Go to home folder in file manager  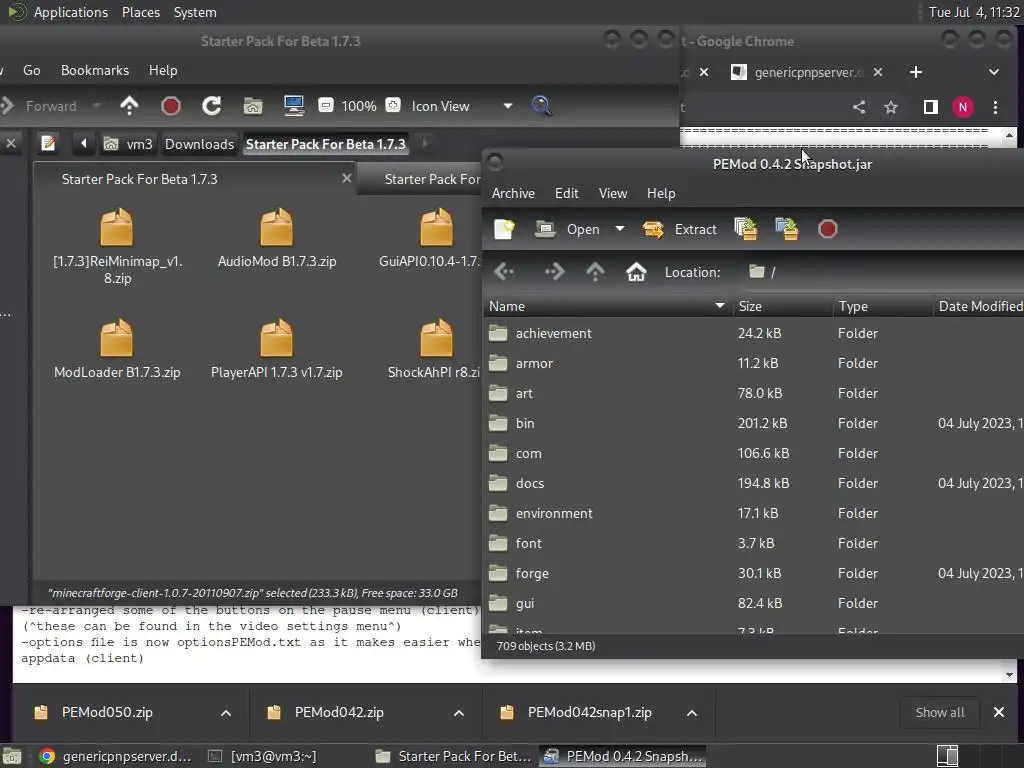coord(253,106)
